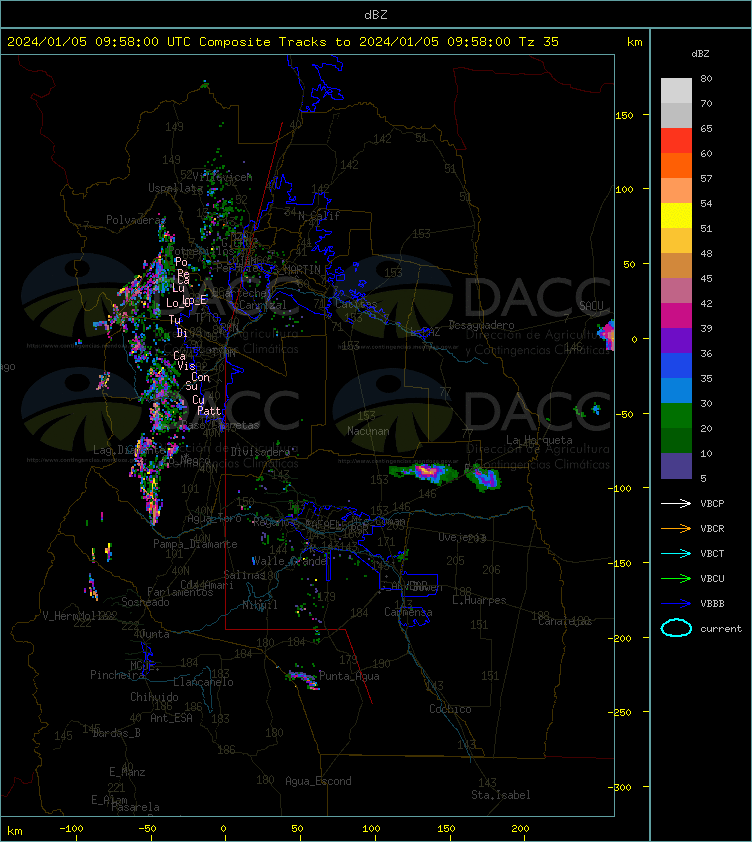Click the 'Tz 35' threshold text in header
The height and width of the screenshot is (842, 752).
pos(539,42)
